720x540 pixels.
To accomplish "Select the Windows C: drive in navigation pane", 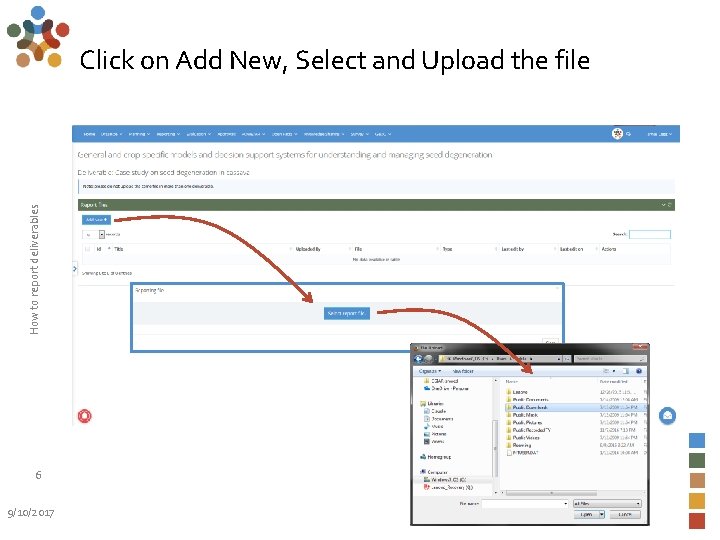I will pos(445,480).
